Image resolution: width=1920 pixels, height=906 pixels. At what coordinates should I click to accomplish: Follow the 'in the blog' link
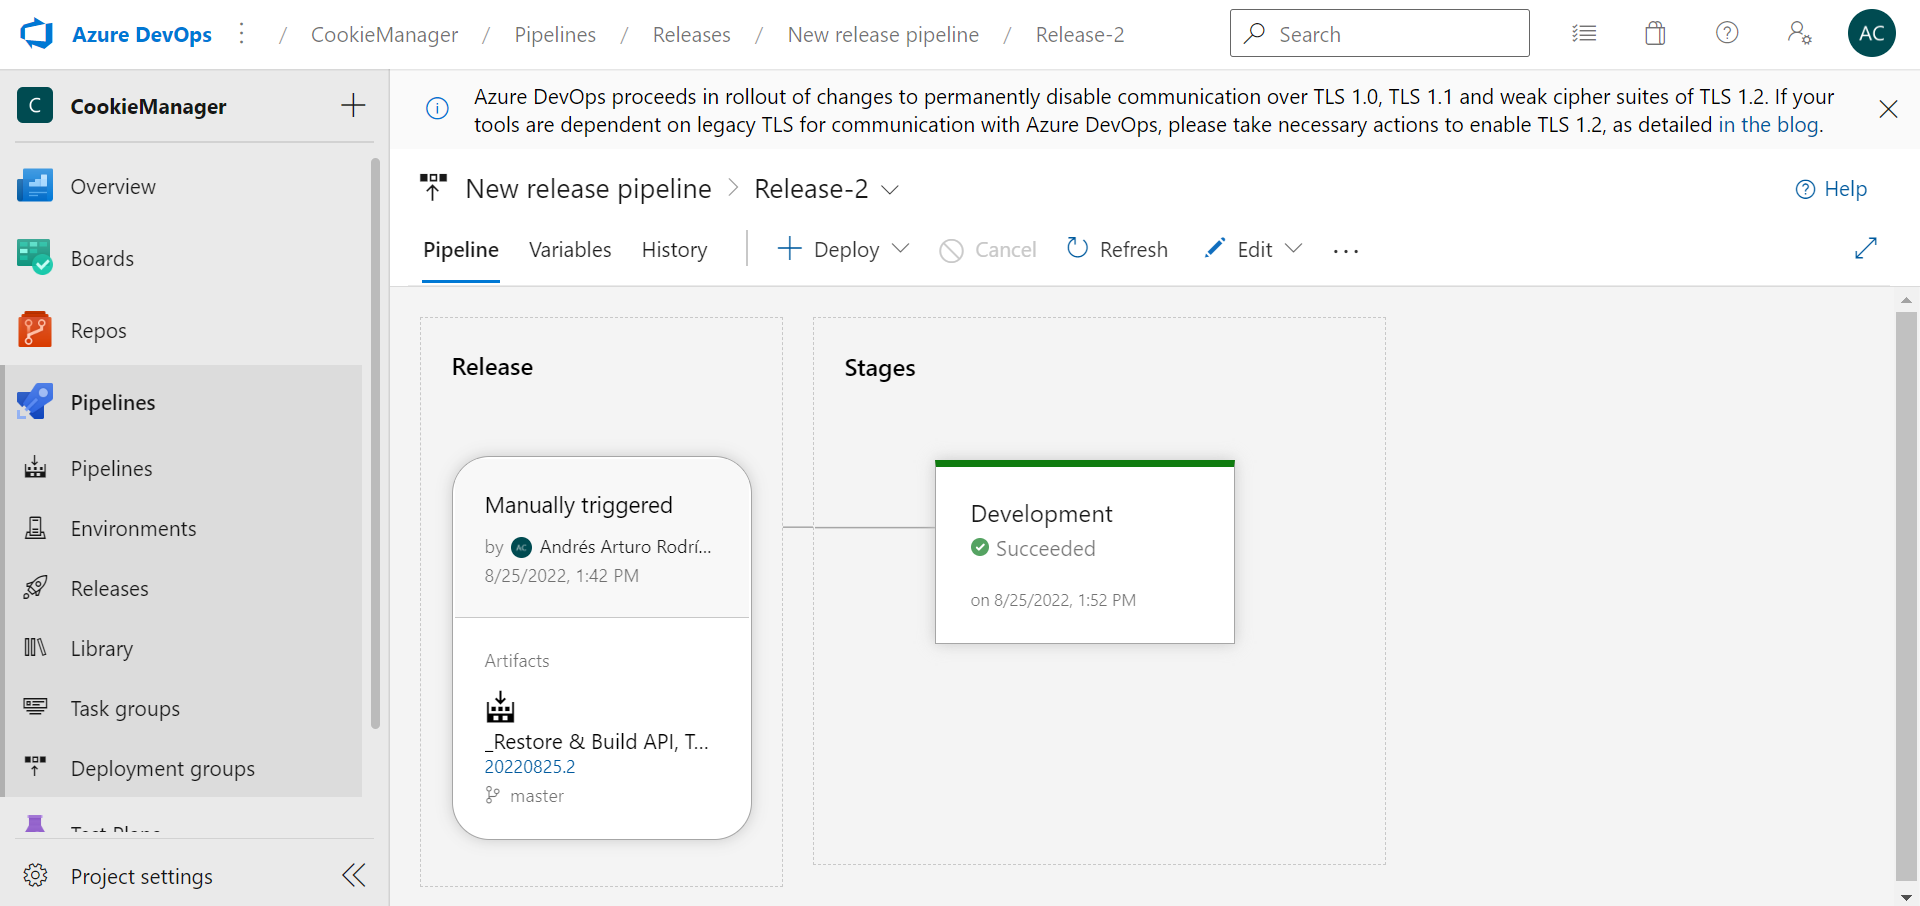pos(1768,125)
